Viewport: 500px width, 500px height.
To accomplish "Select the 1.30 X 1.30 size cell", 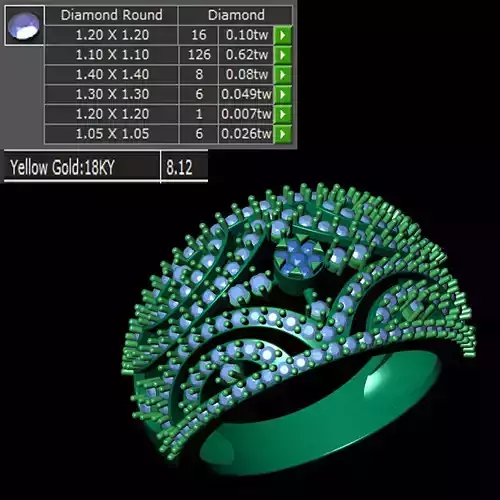I will point(112,94).
